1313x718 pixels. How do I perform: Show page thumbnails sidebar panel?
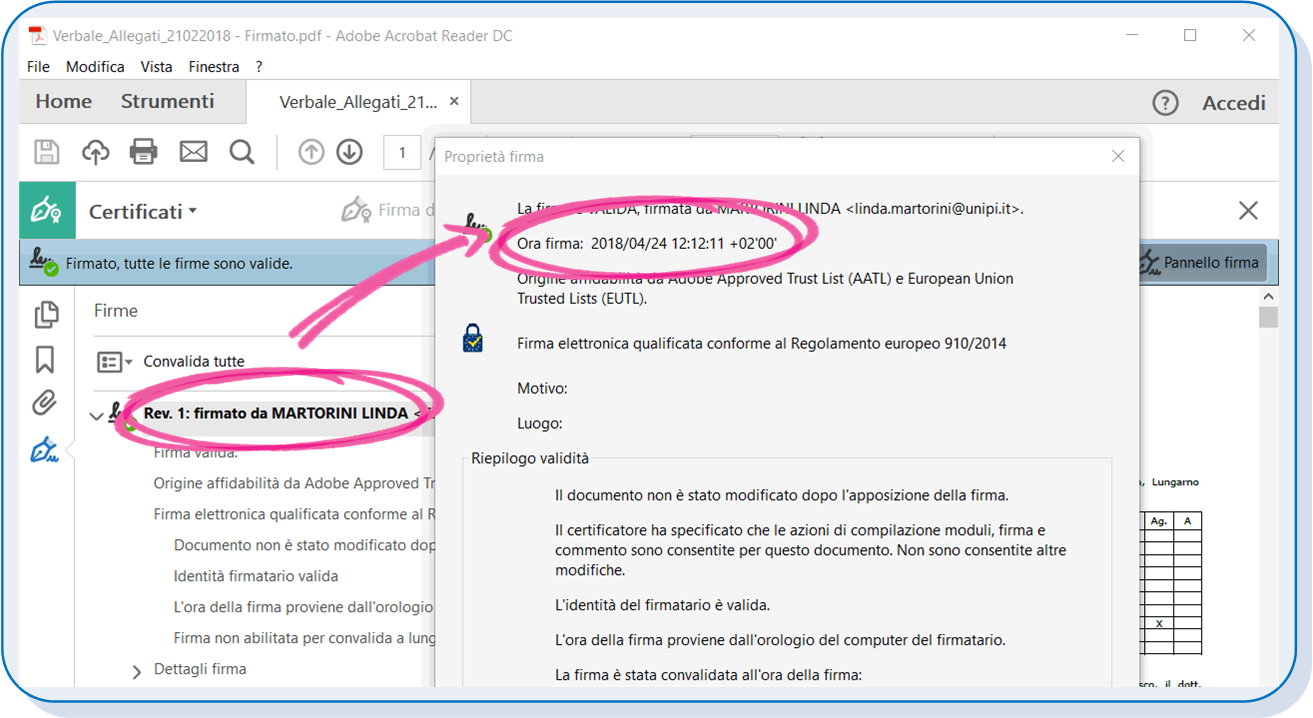tap(46, 314)
